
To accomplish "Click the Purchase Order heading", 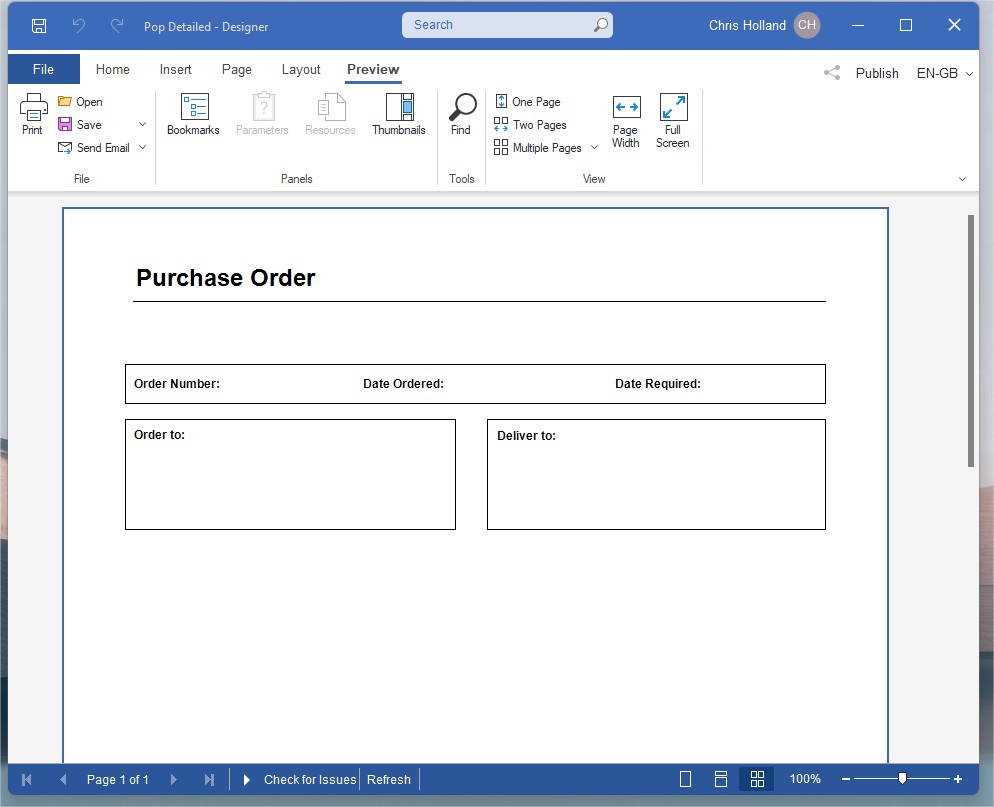I will [x=226, y=278].
